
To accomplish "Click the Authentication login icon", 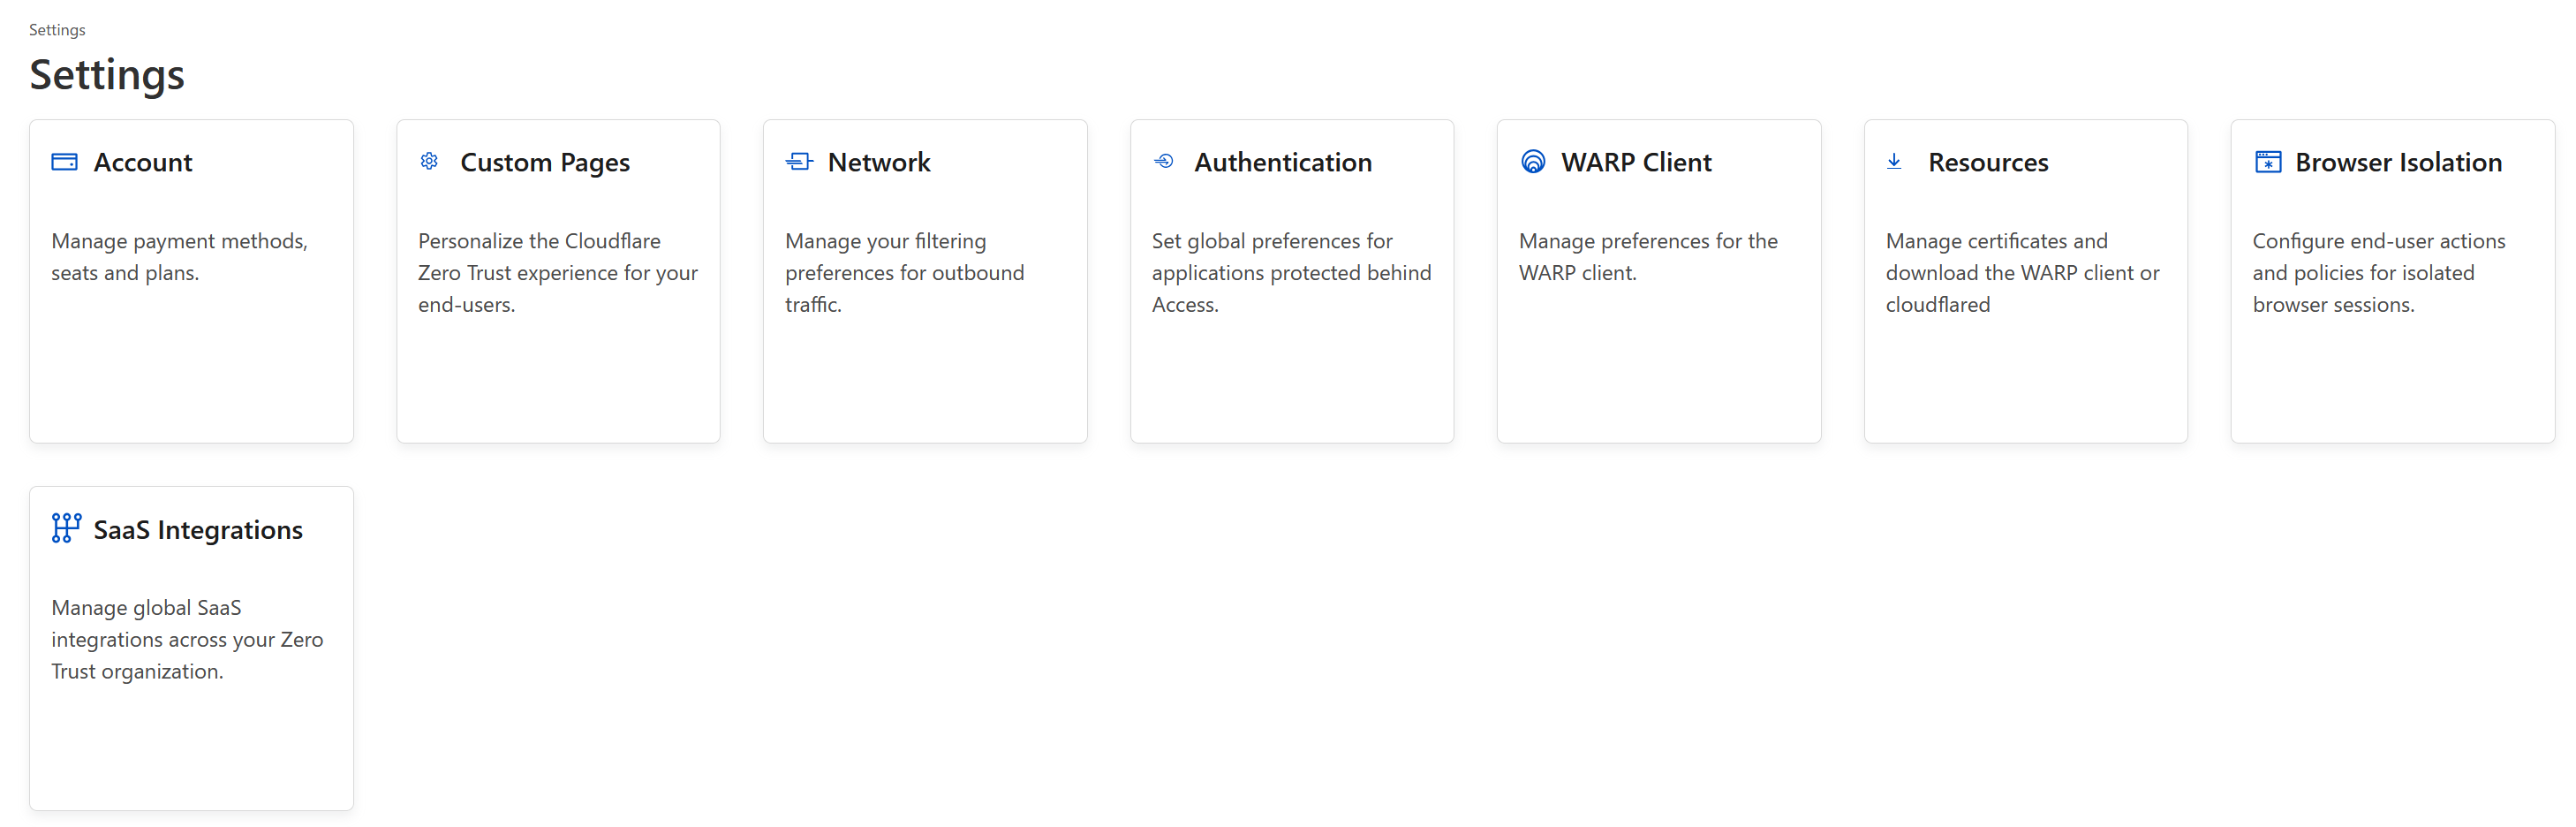I will 1164,161.
